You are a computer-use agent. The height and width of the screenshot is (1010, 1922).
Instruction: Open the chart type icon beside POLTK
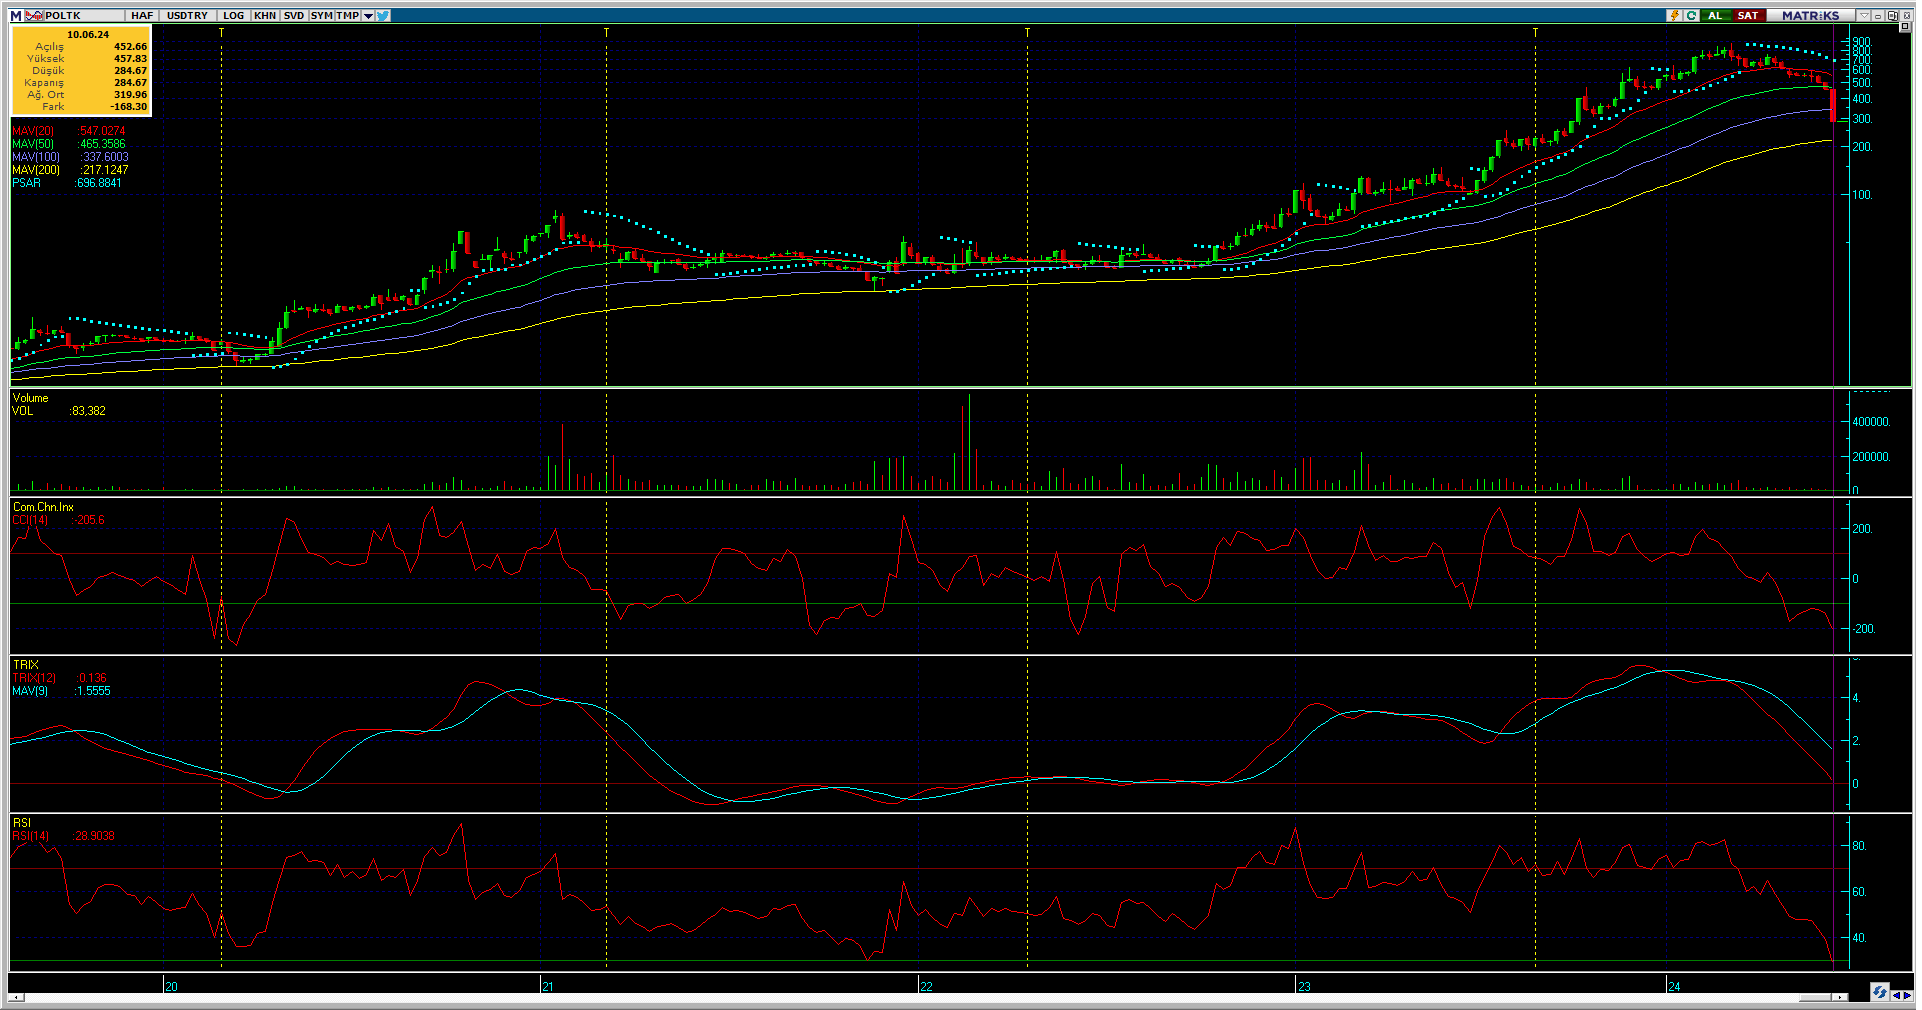(x=34, y=16)
